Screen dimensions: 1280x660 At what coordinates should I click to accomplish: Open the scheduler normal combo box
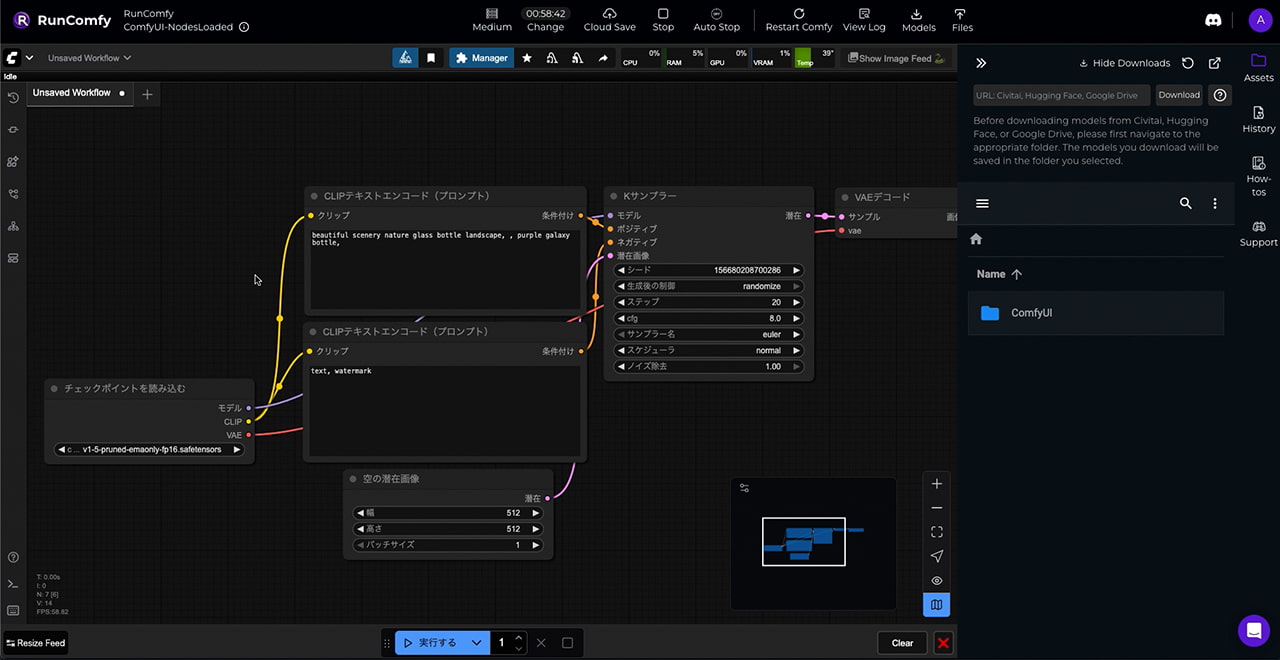[709, 351]
